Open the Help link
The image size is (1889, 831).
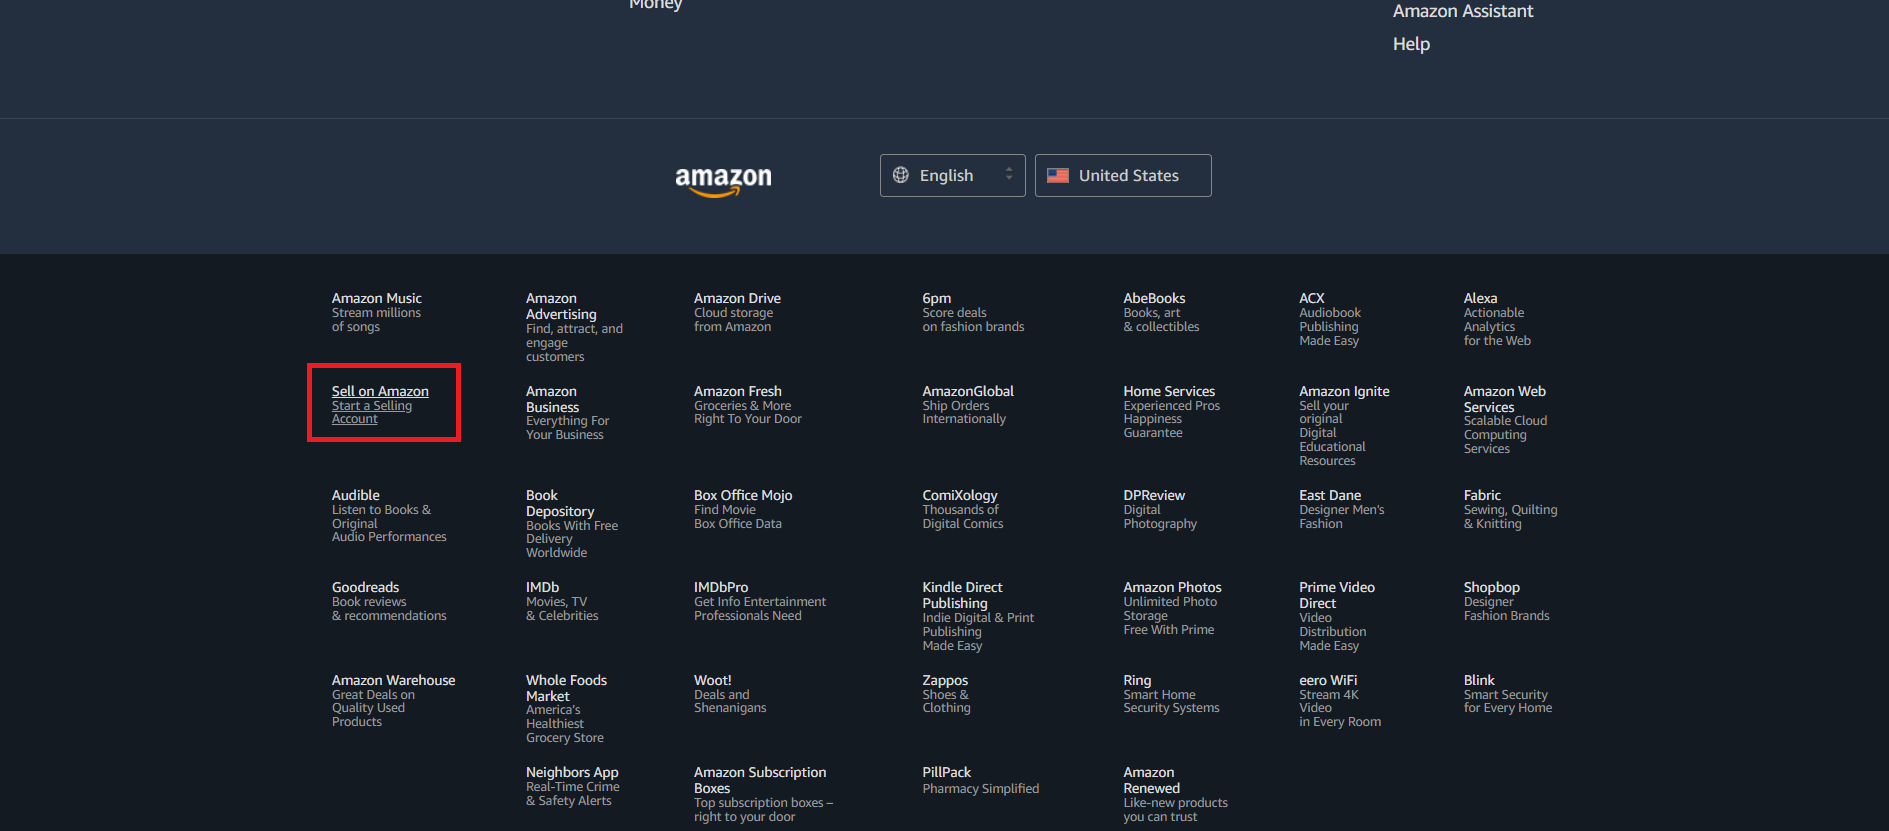point(1411,44)
